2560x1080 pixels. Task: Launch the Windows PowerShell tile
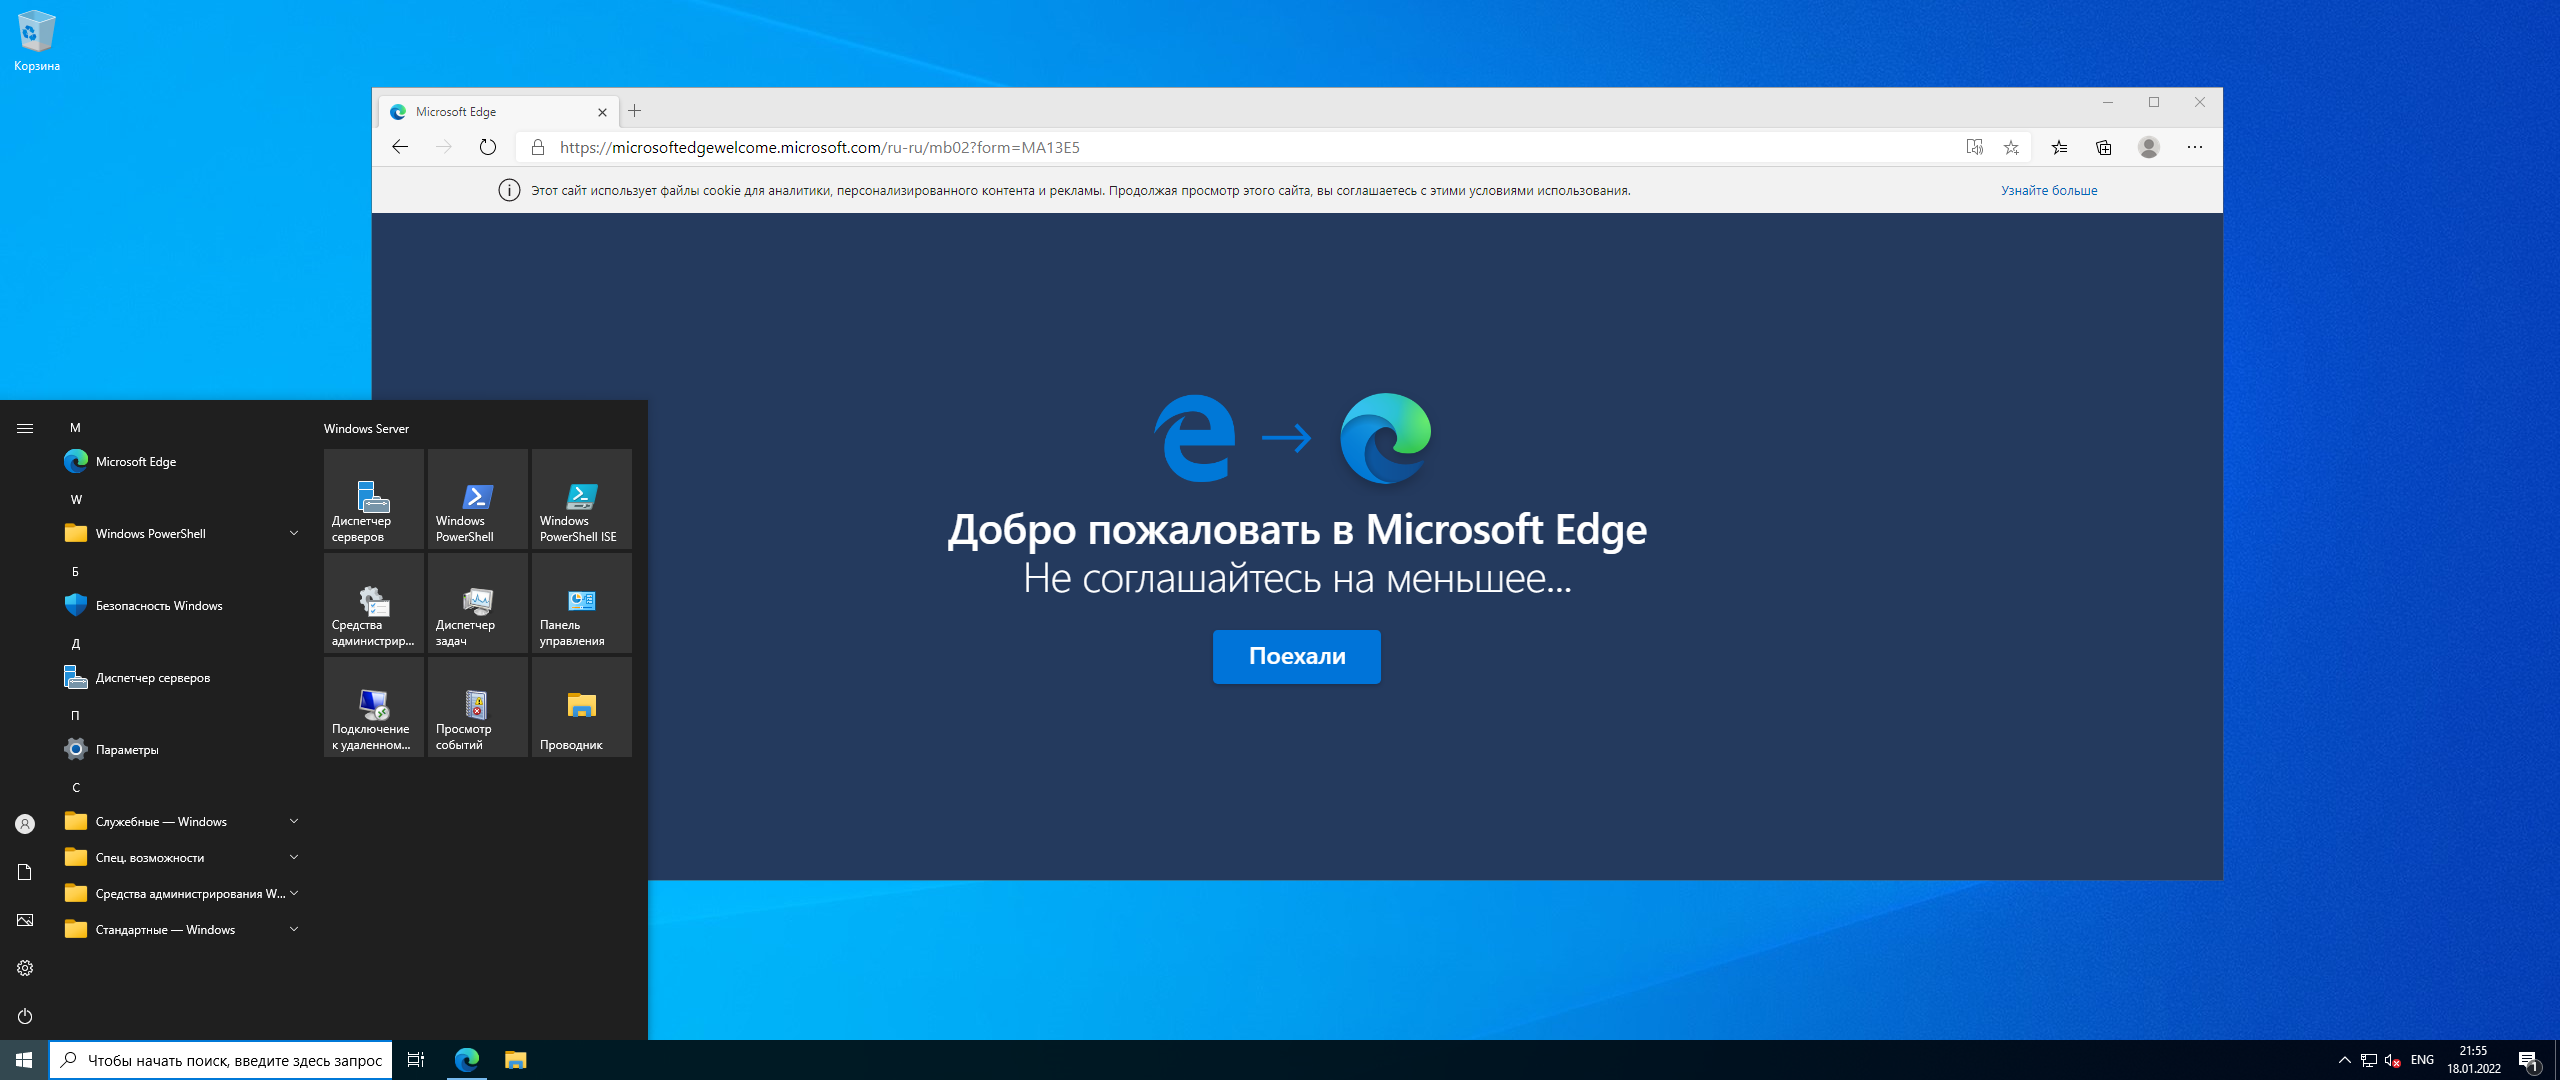coord(478,499)
